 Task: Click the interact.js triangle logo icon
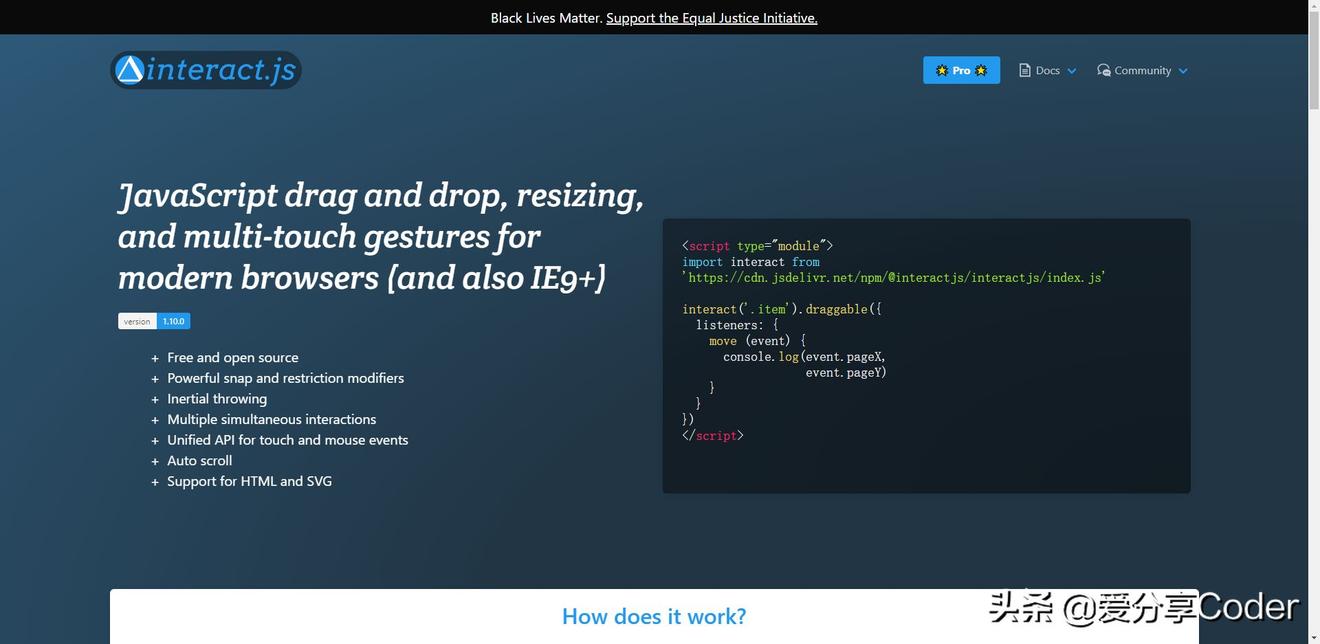(x=130, y=70)
